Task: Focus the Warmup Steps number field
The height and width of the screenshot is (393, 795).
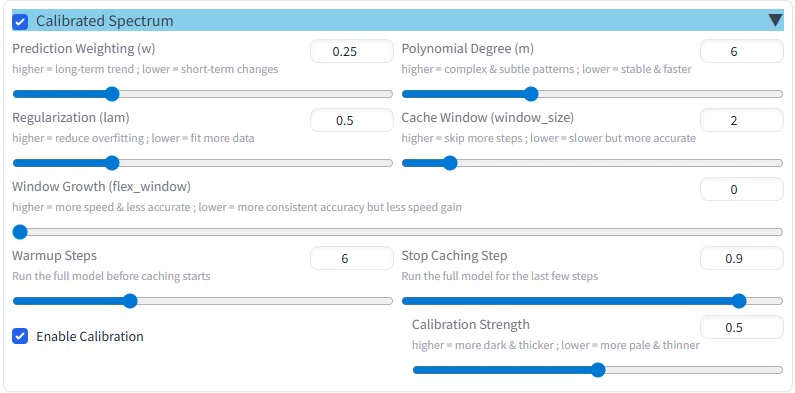Action: click(352, 258)
